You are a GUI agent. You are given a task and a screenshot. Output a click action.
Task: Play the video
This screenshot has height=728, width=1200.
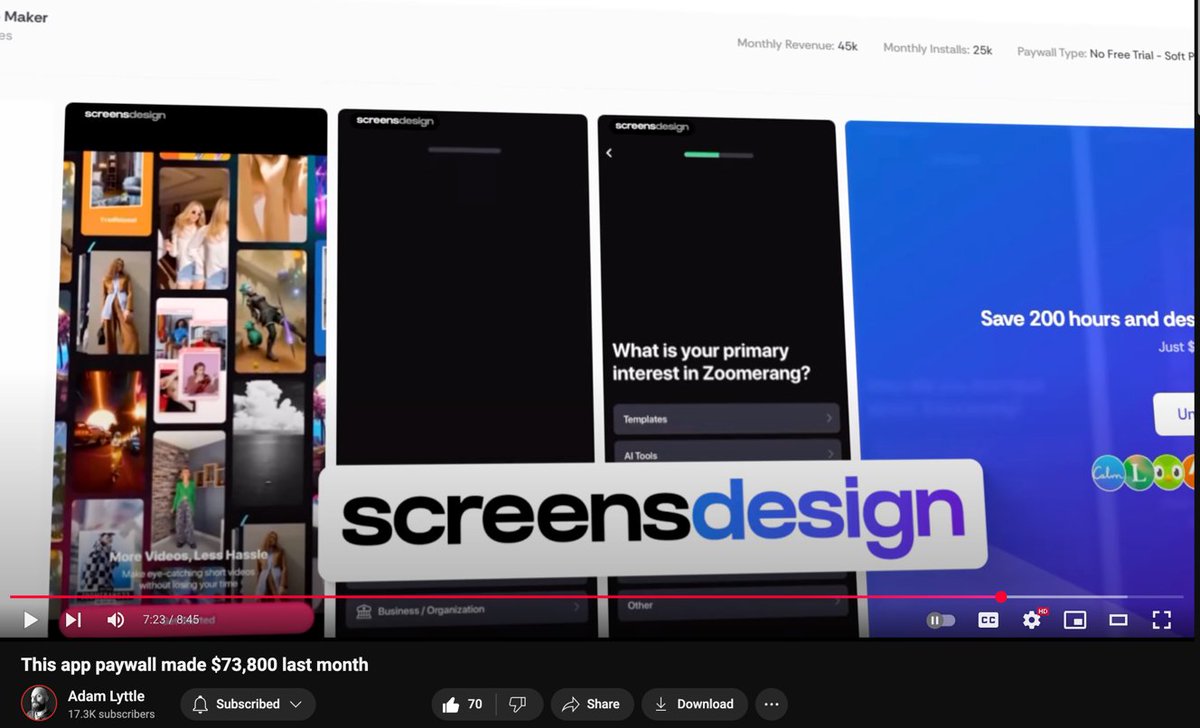30,620
